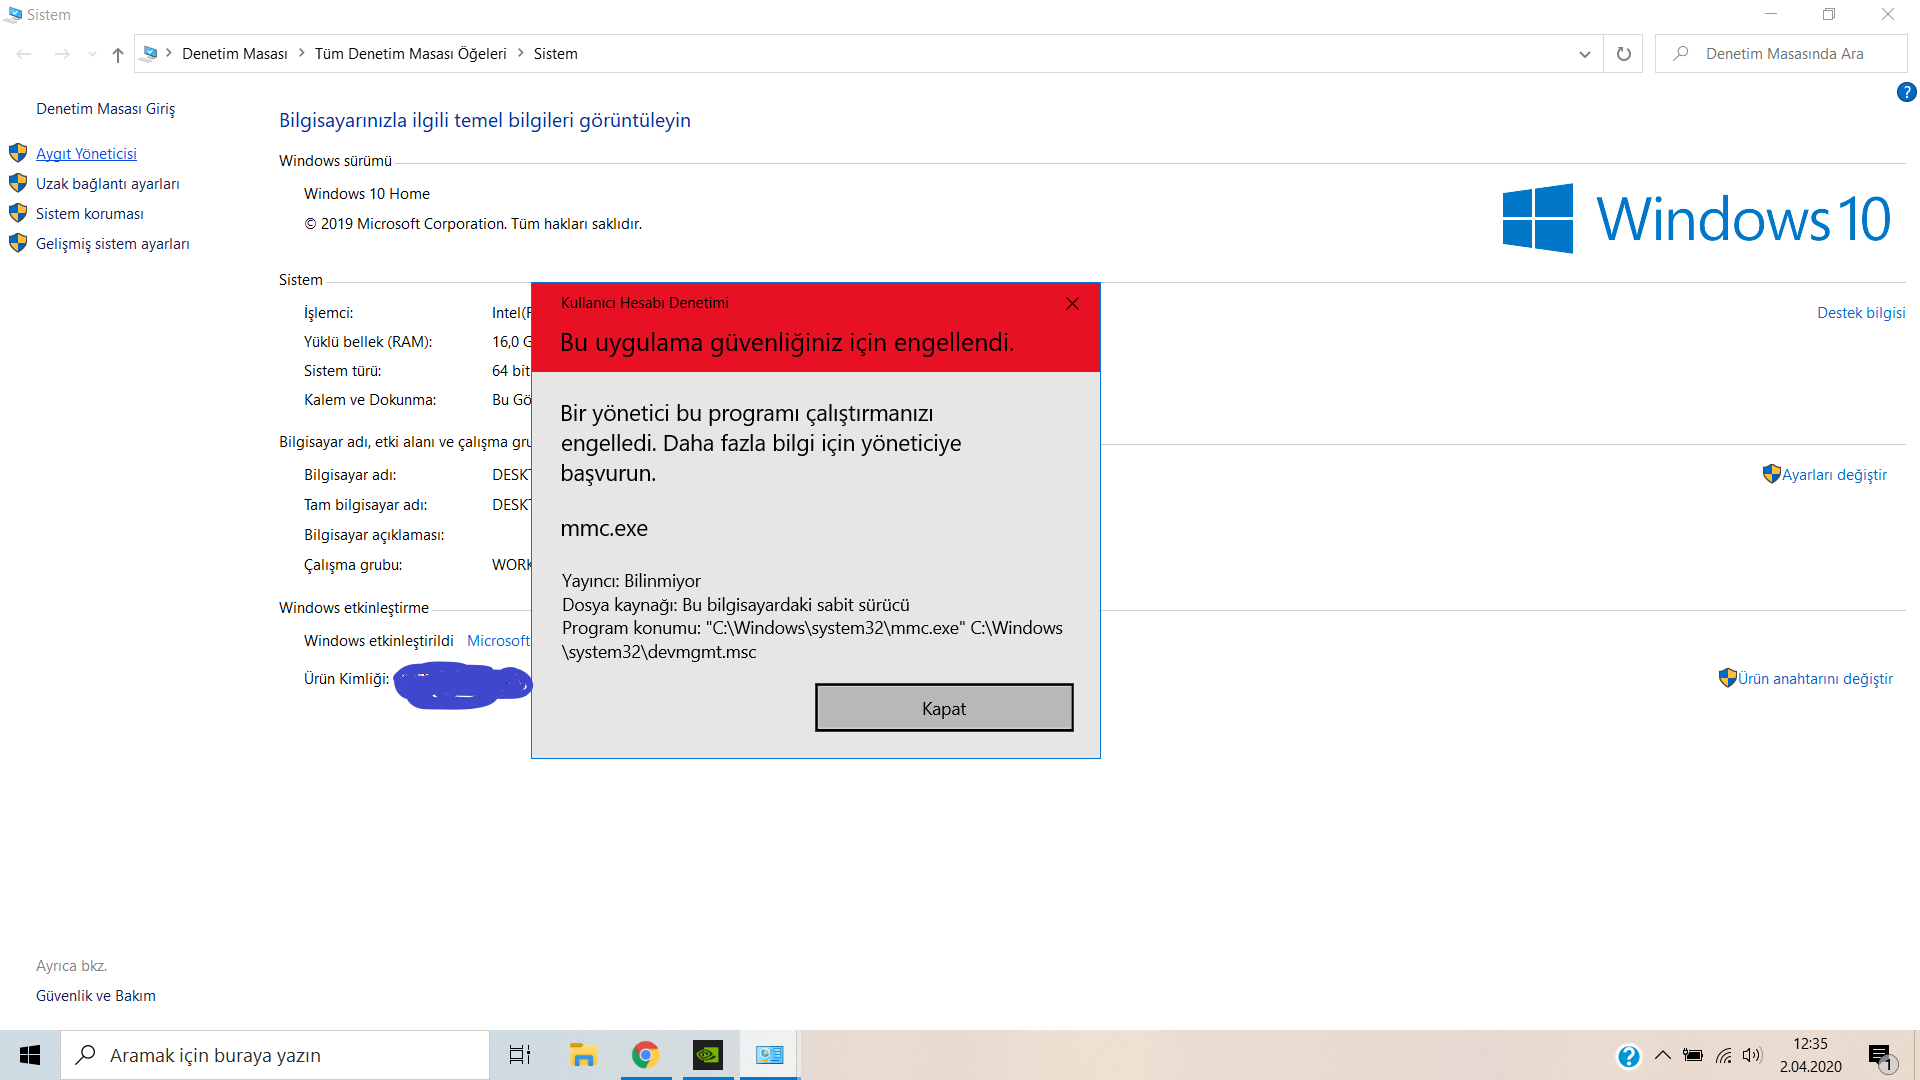Viewport: 1920px width, 1080px height.
Task: Click the Kapat button in dialog
Action: [943, 708]
